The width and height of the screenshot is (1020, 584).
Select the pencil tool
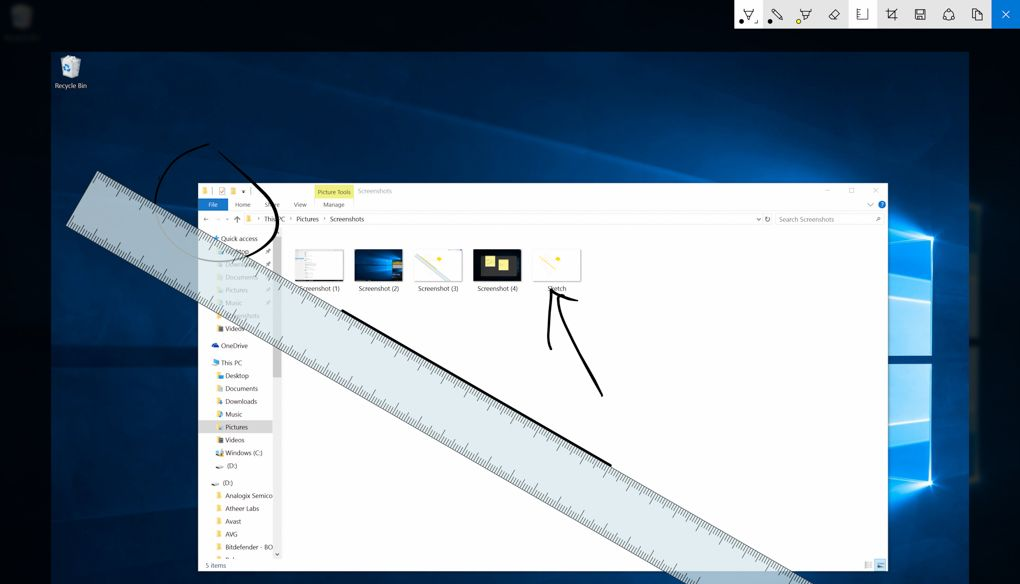[x=776, y=14]
